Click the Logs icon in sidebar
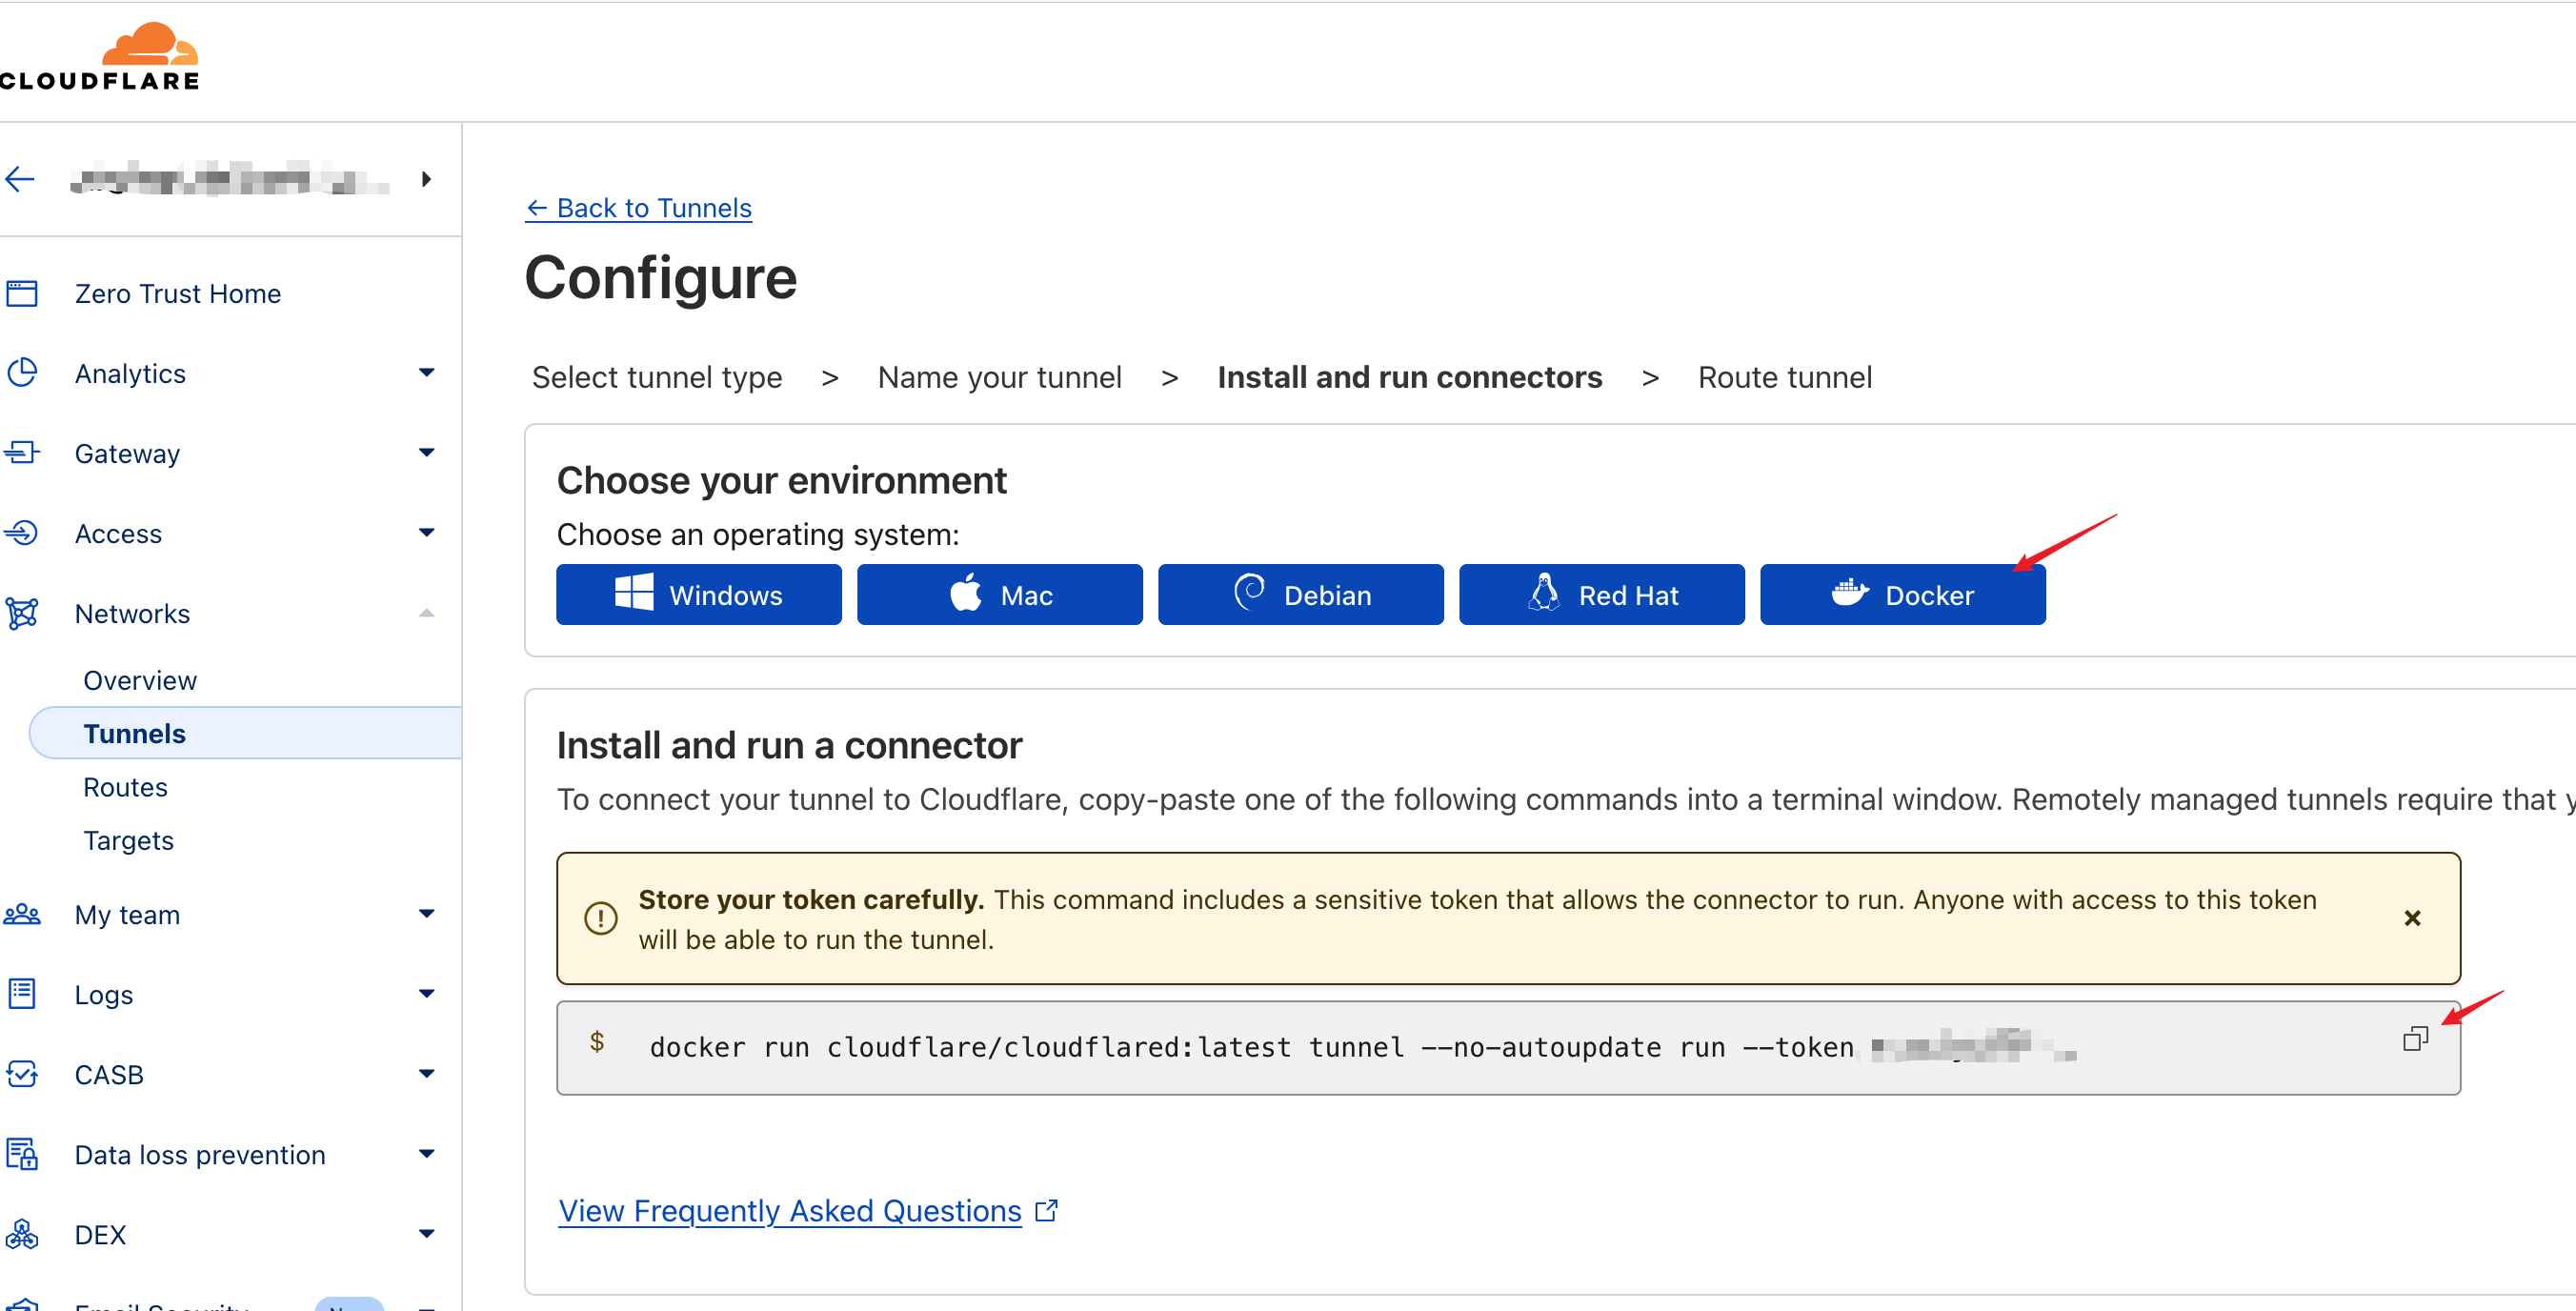Viewport: 2576px width, 1311px height. pyautogui.click(x=22, y=994)
